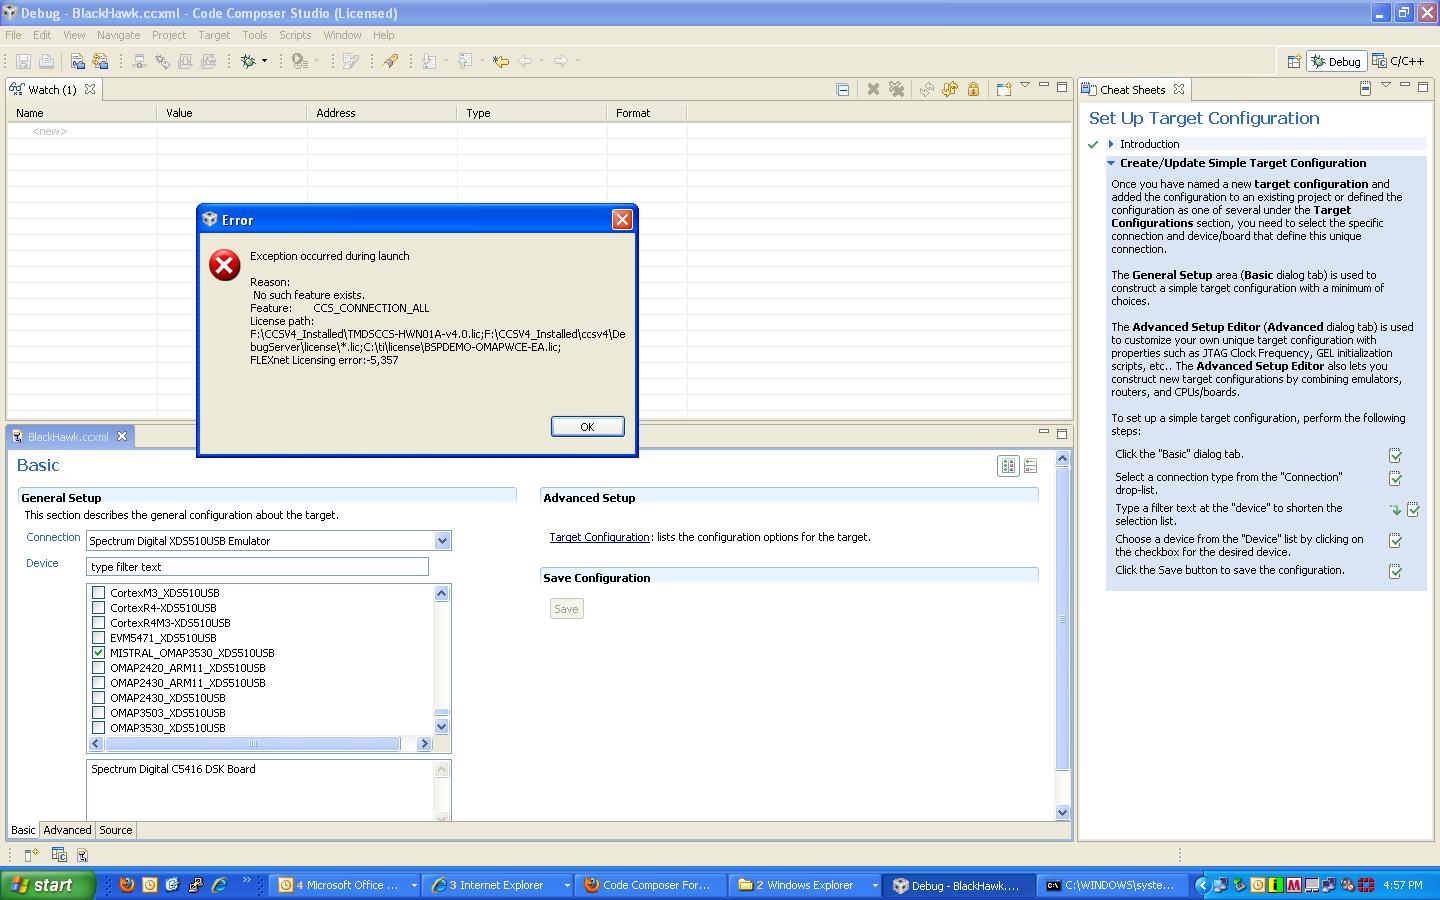This screenshot has width=1440, height=900.
Task: Launch the green Debug bug icon
Action: pyautogui.click(x=248, y=61)
